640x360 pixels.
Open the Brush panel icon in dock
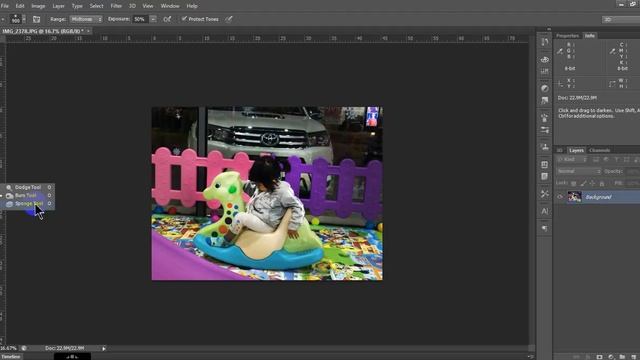pos(544,118)
